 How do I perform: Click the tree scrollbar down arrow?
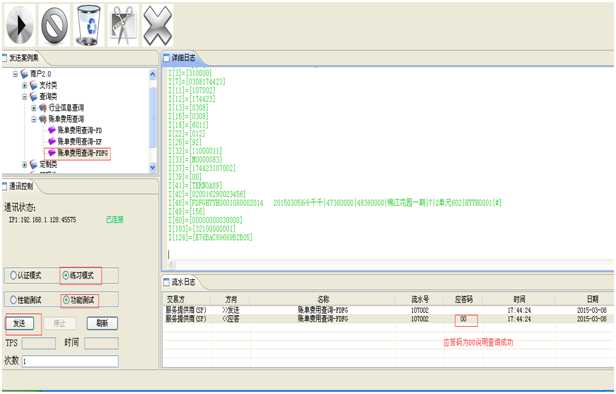click(x=153, y=167)
